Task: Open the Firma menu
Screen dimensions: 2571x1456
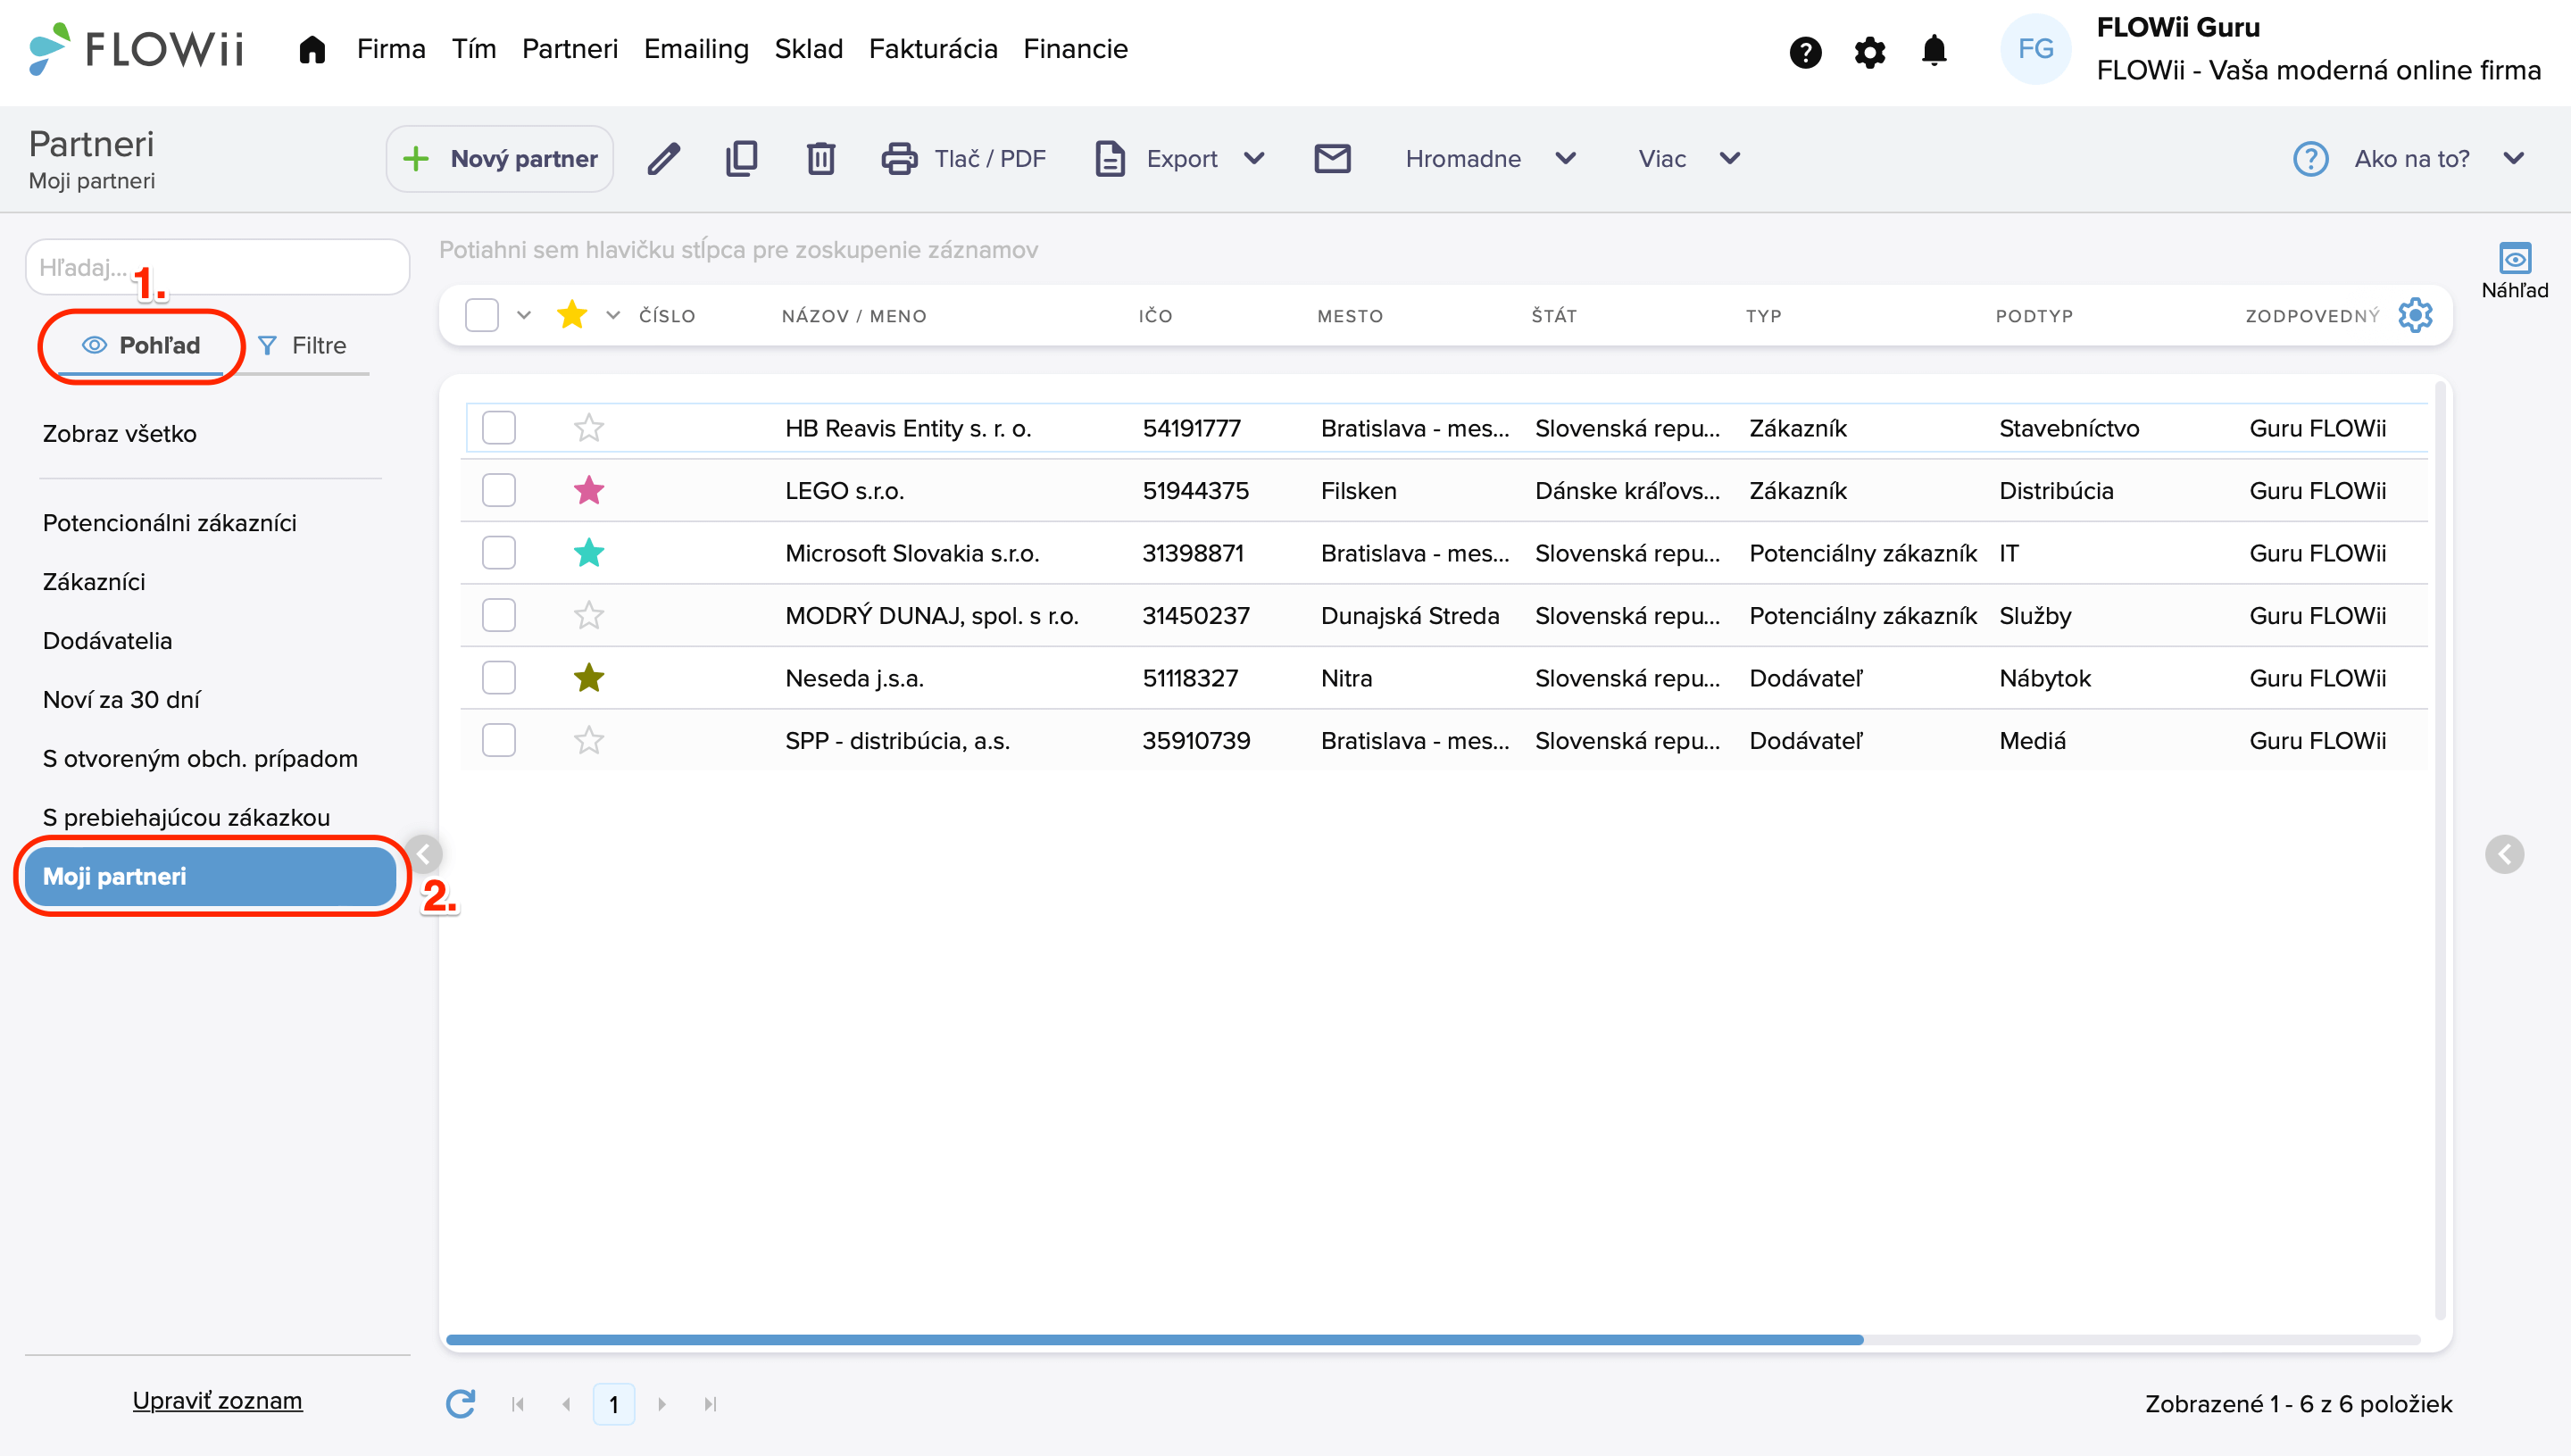Action: coord(391,49)
